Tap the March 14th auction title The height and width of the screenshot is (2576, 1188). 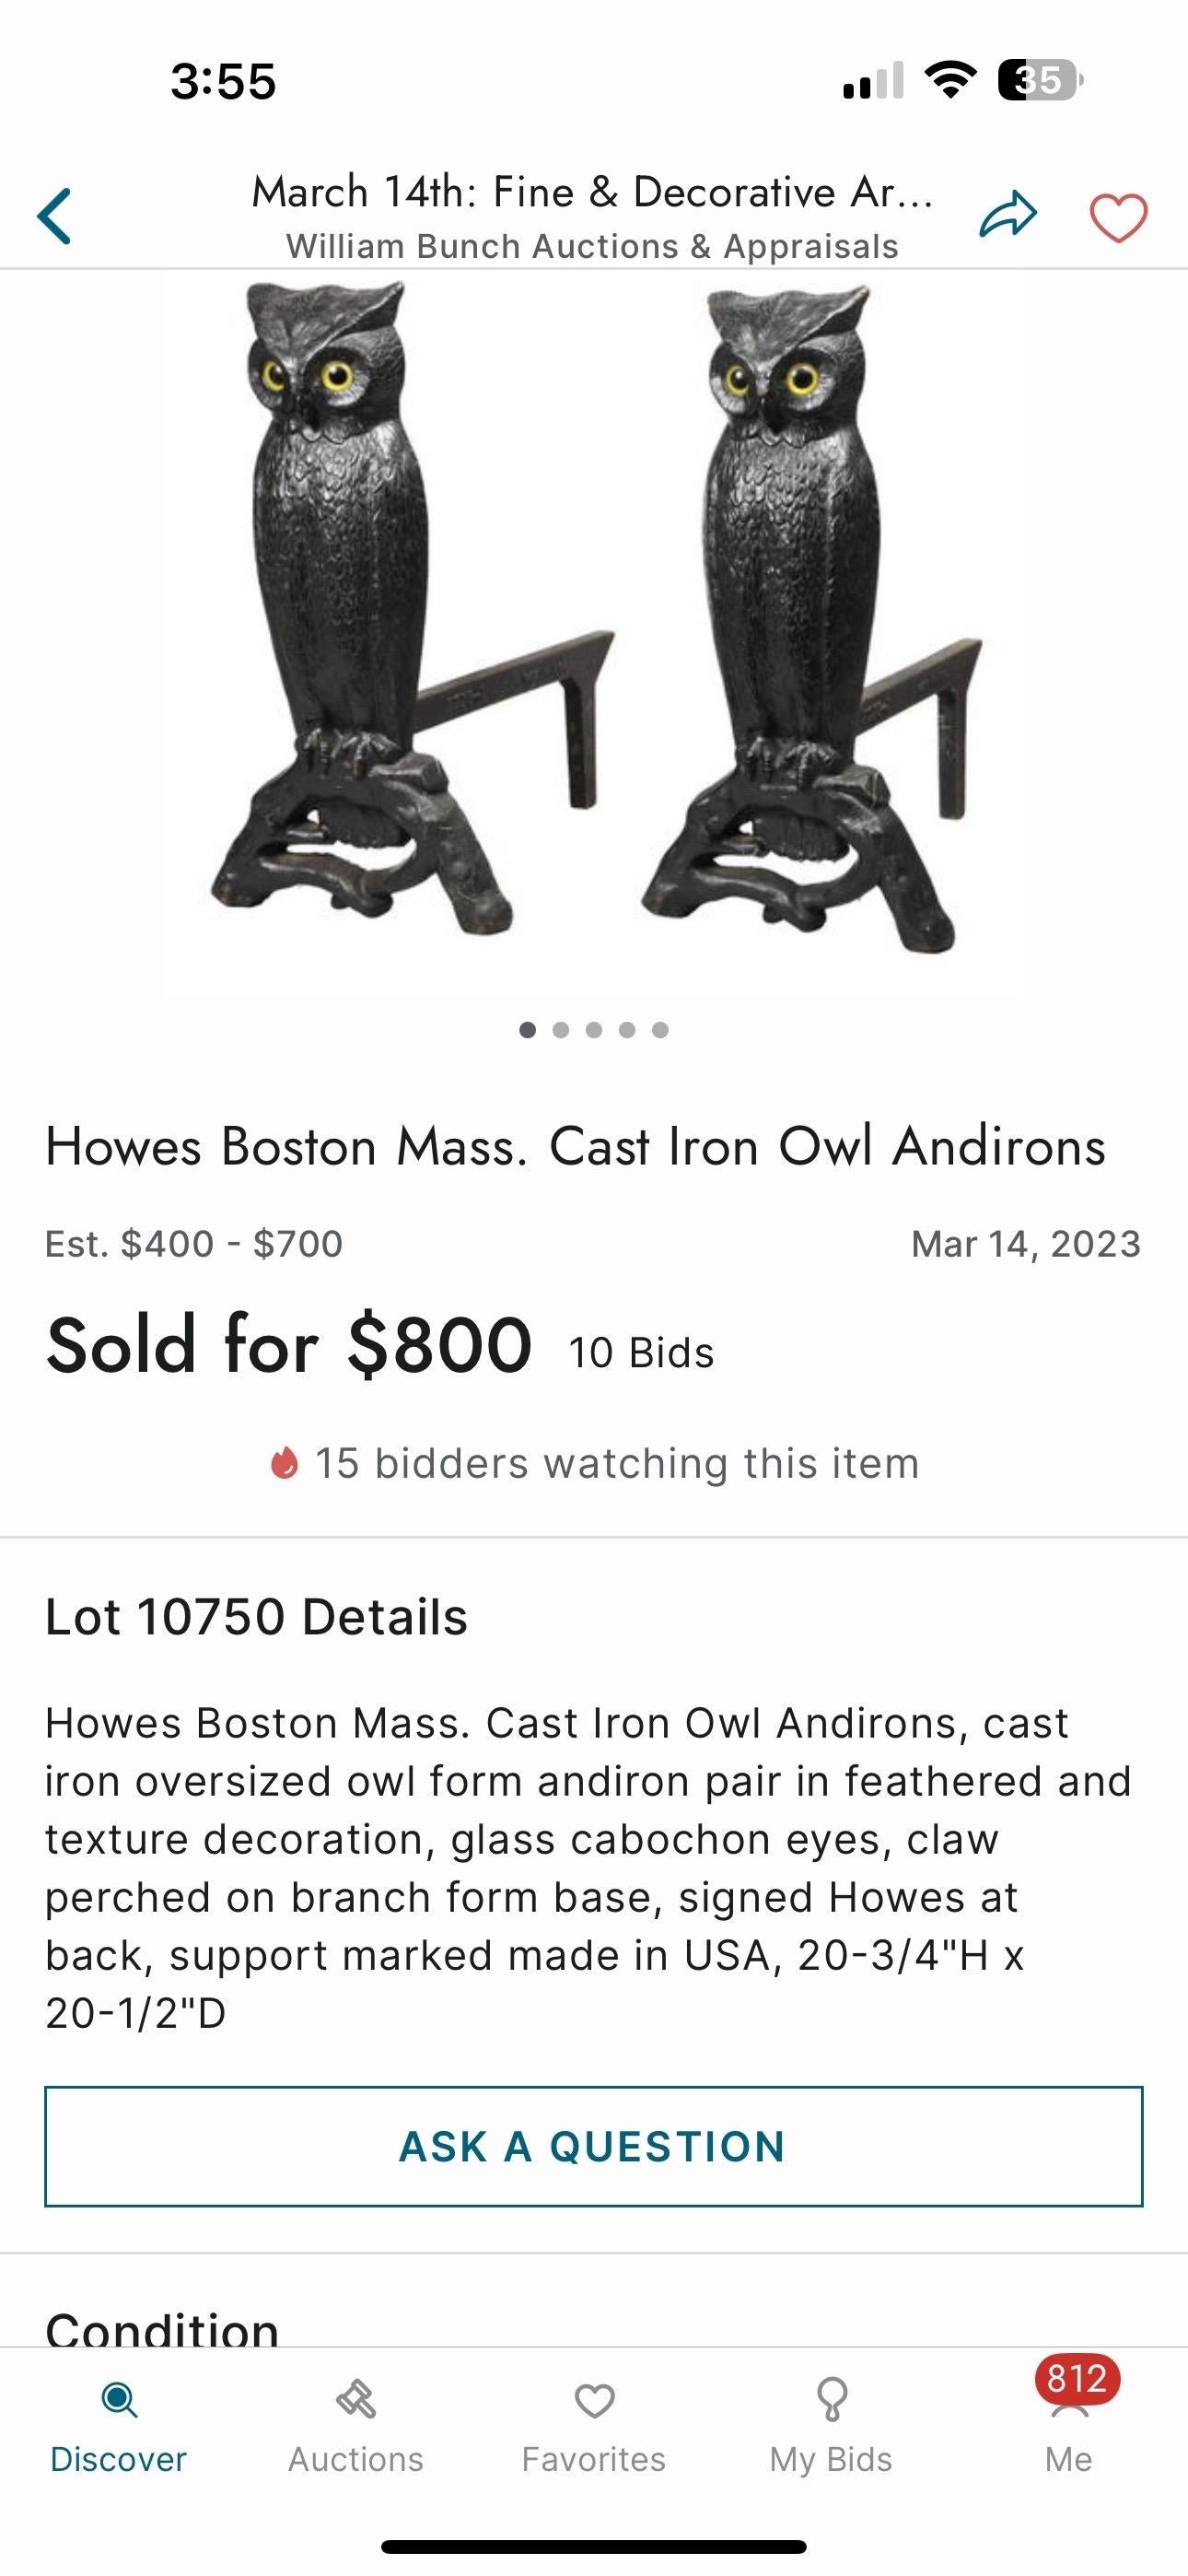tap(592, 191)
